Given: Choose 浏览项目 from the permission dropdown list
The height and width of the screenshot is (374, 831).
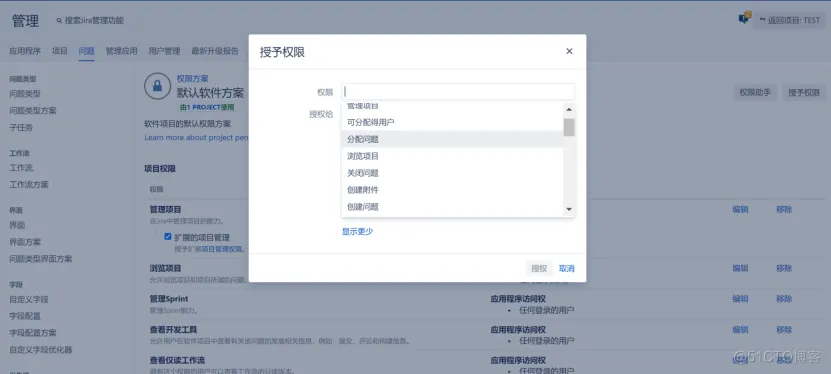Looking at the screenshot, I should click(452, 156).
